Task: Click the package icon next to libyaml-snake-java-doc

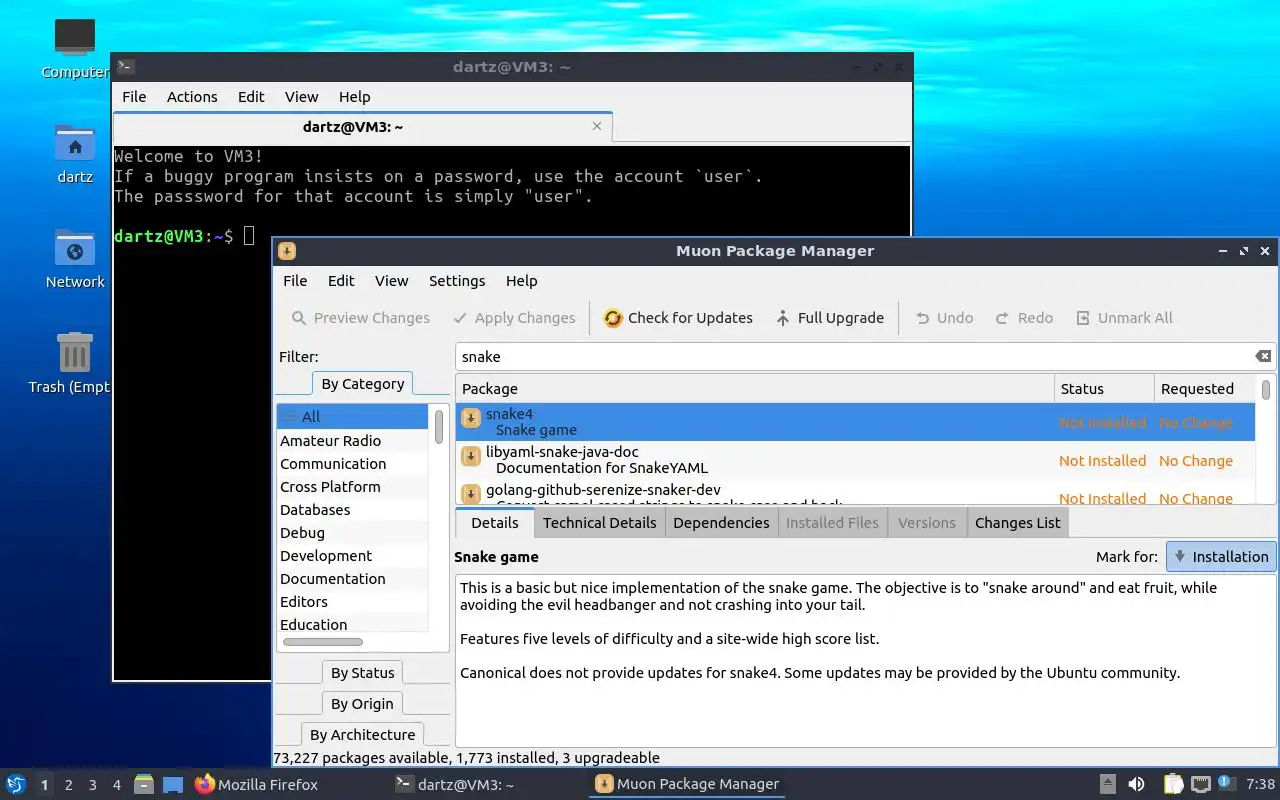Action: [471, 456]
